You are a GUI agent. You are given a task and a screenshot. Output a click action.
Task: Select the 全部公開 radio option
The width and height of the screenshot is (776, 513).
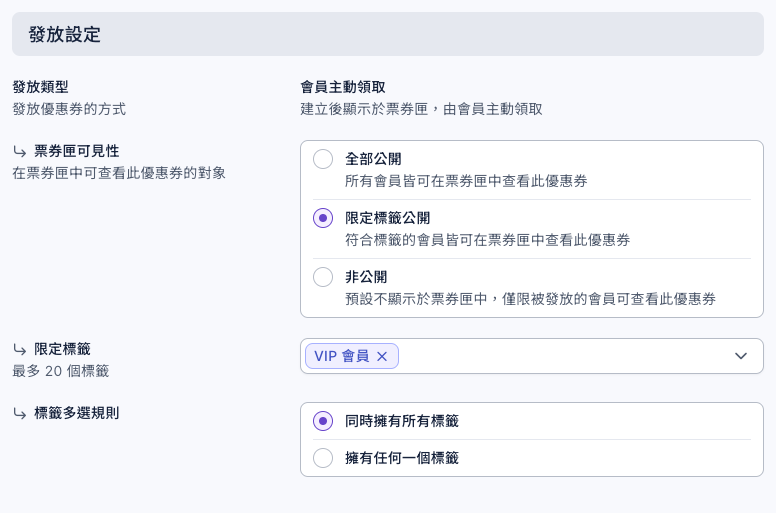[x=323, y=159]
